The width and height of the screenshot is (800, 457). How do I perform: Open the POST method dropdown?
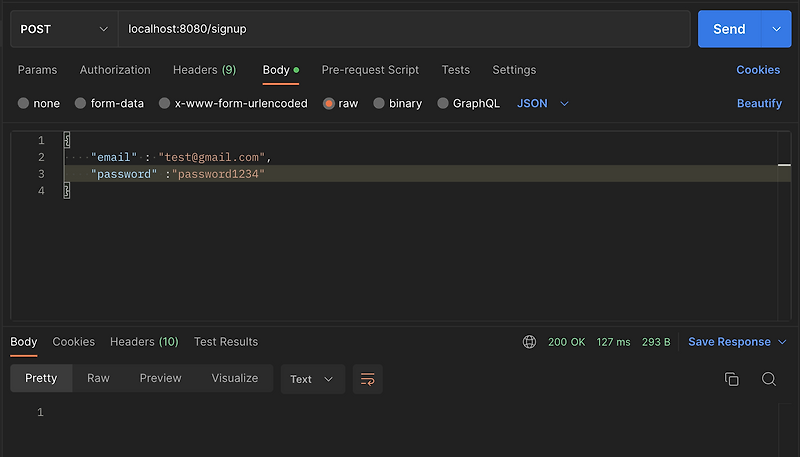point(63,29)
